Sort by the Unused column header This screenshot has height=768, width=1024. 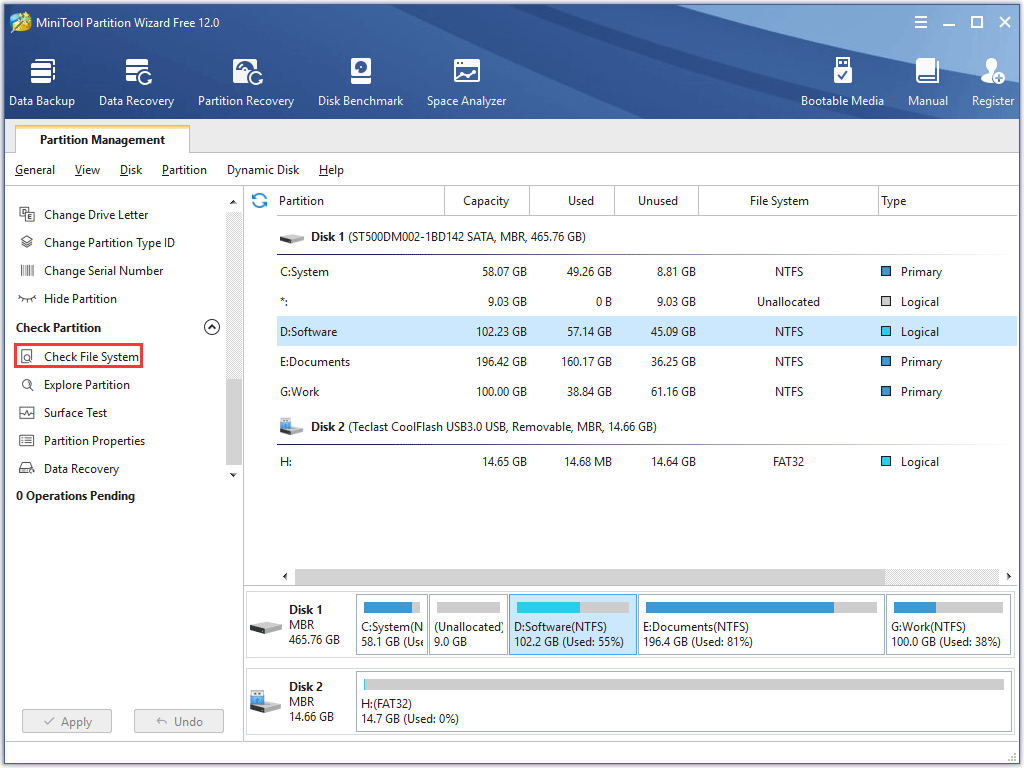[x=657, y=200]
